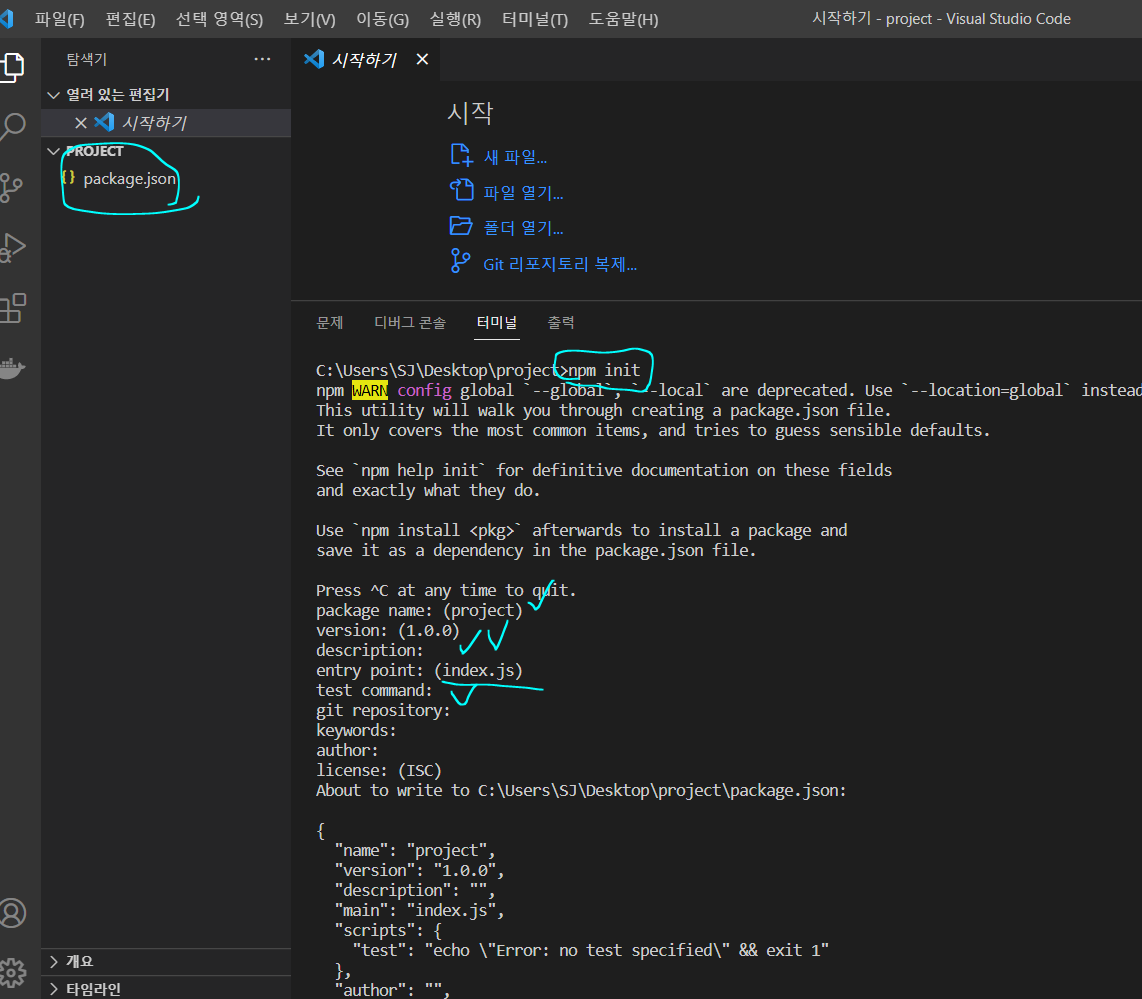Click the magenta config word in terminal
The width and height of the screenshot is (1142, 999).
tap(424, 391)
